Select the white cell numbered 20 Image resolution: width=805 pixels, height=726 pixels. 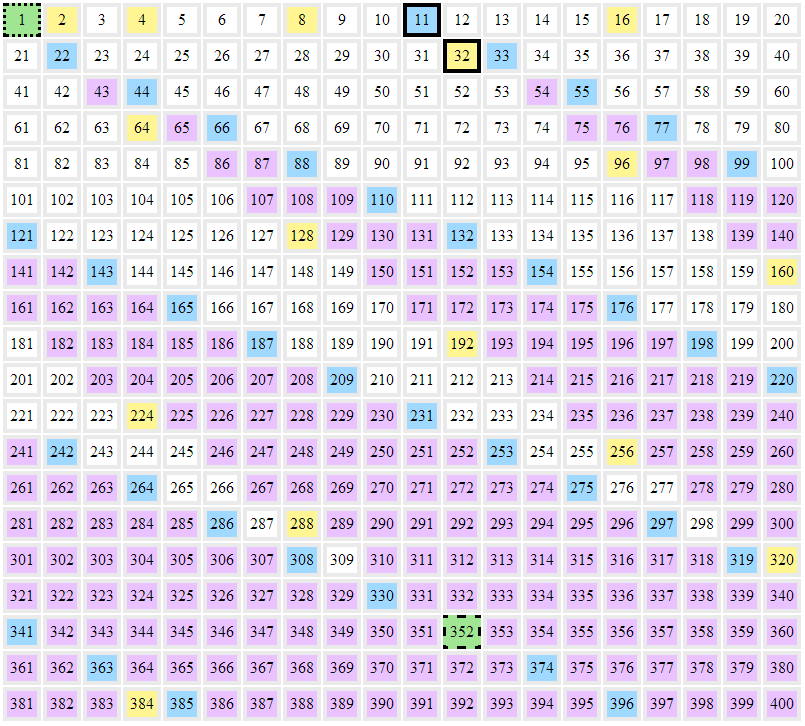[782, 20]
